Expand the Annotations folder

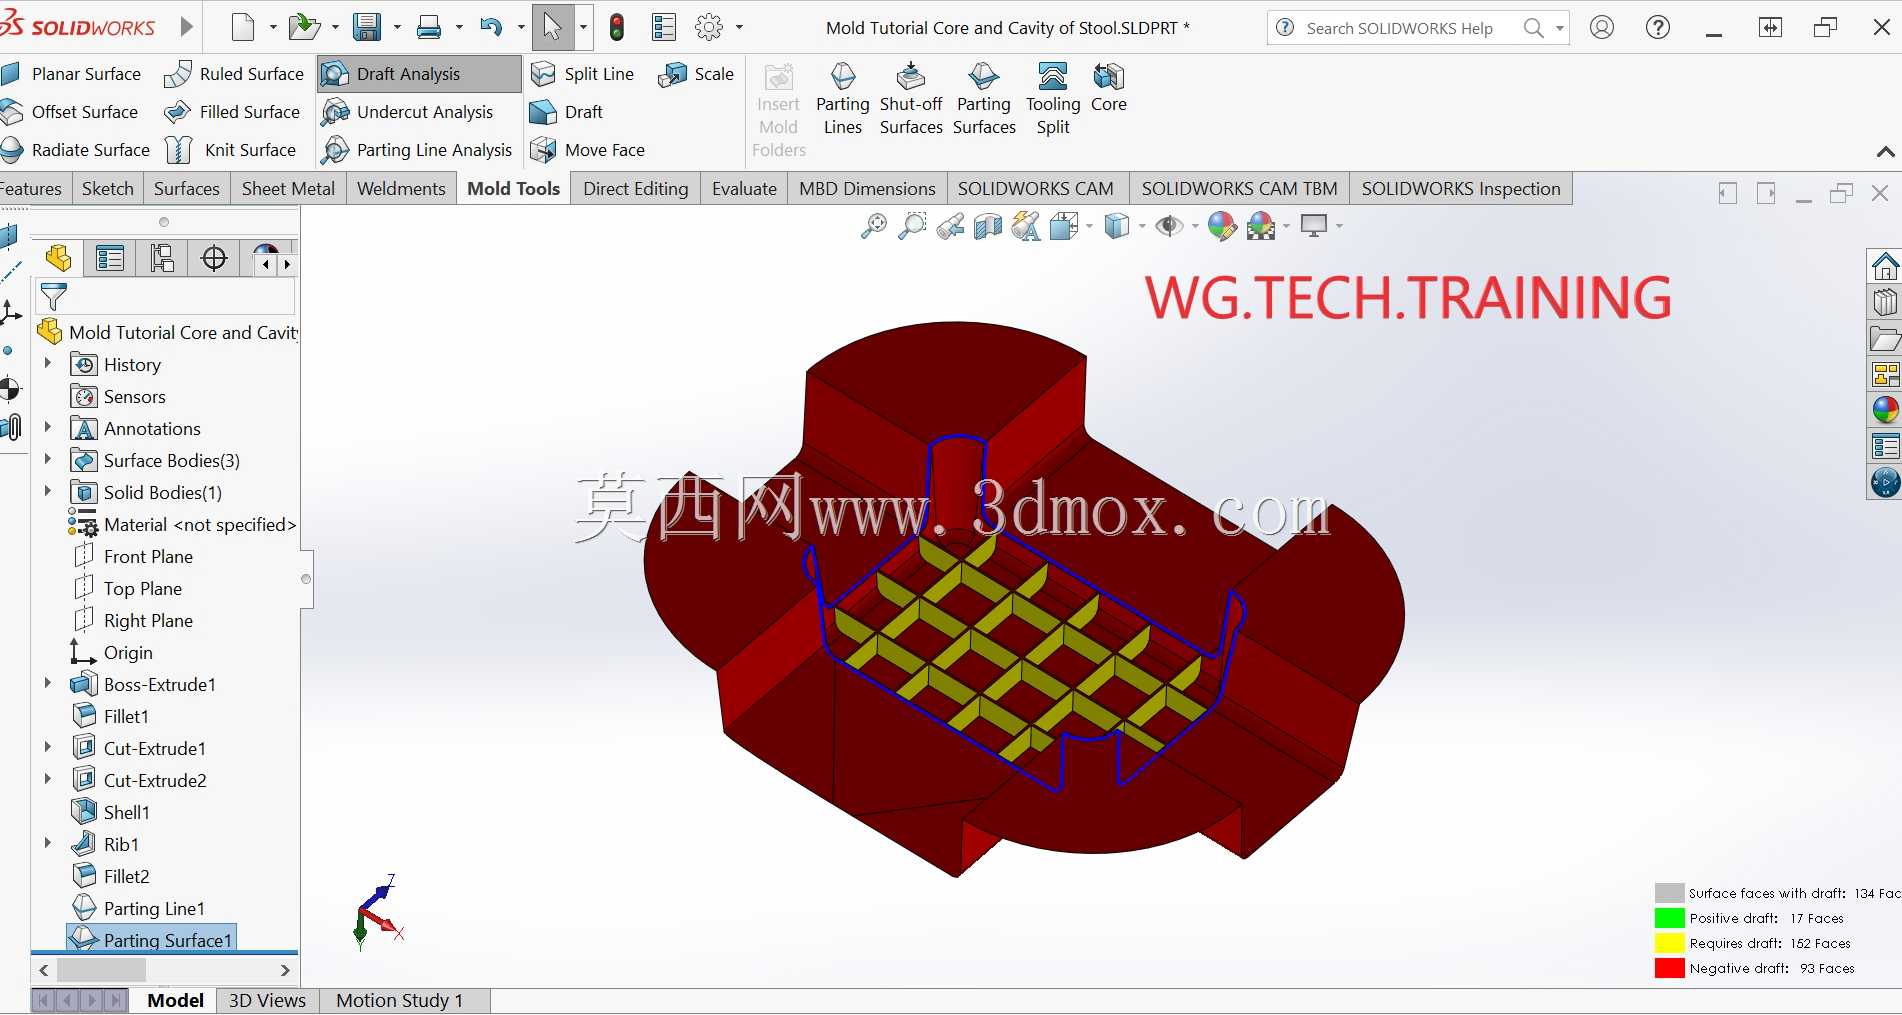pos(47,428)
